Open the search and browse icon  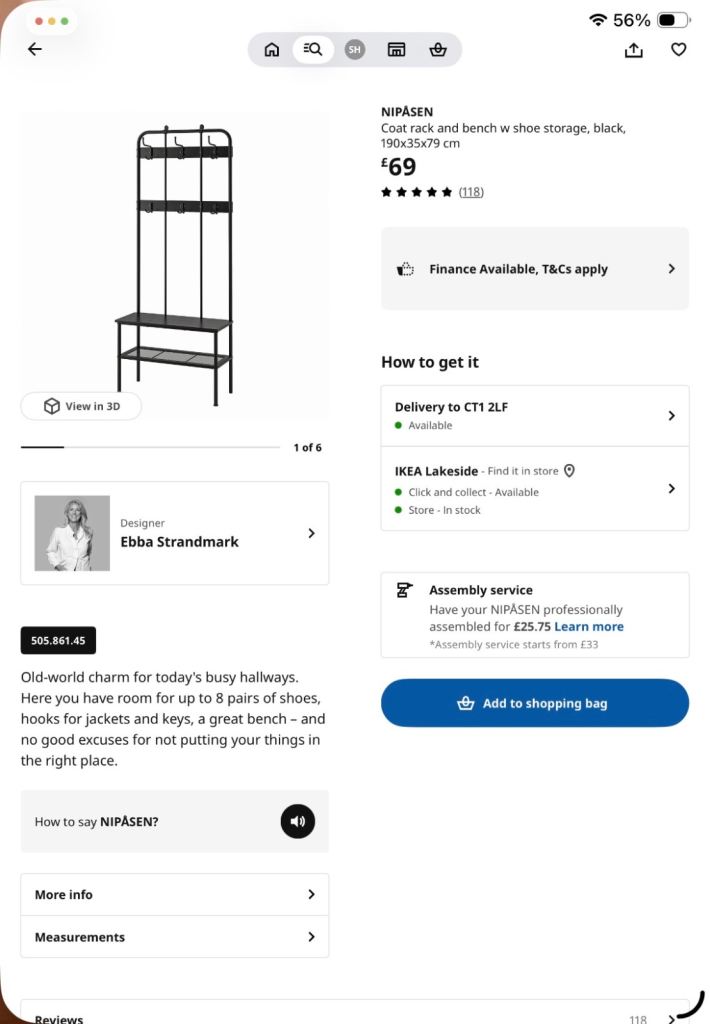313,50
